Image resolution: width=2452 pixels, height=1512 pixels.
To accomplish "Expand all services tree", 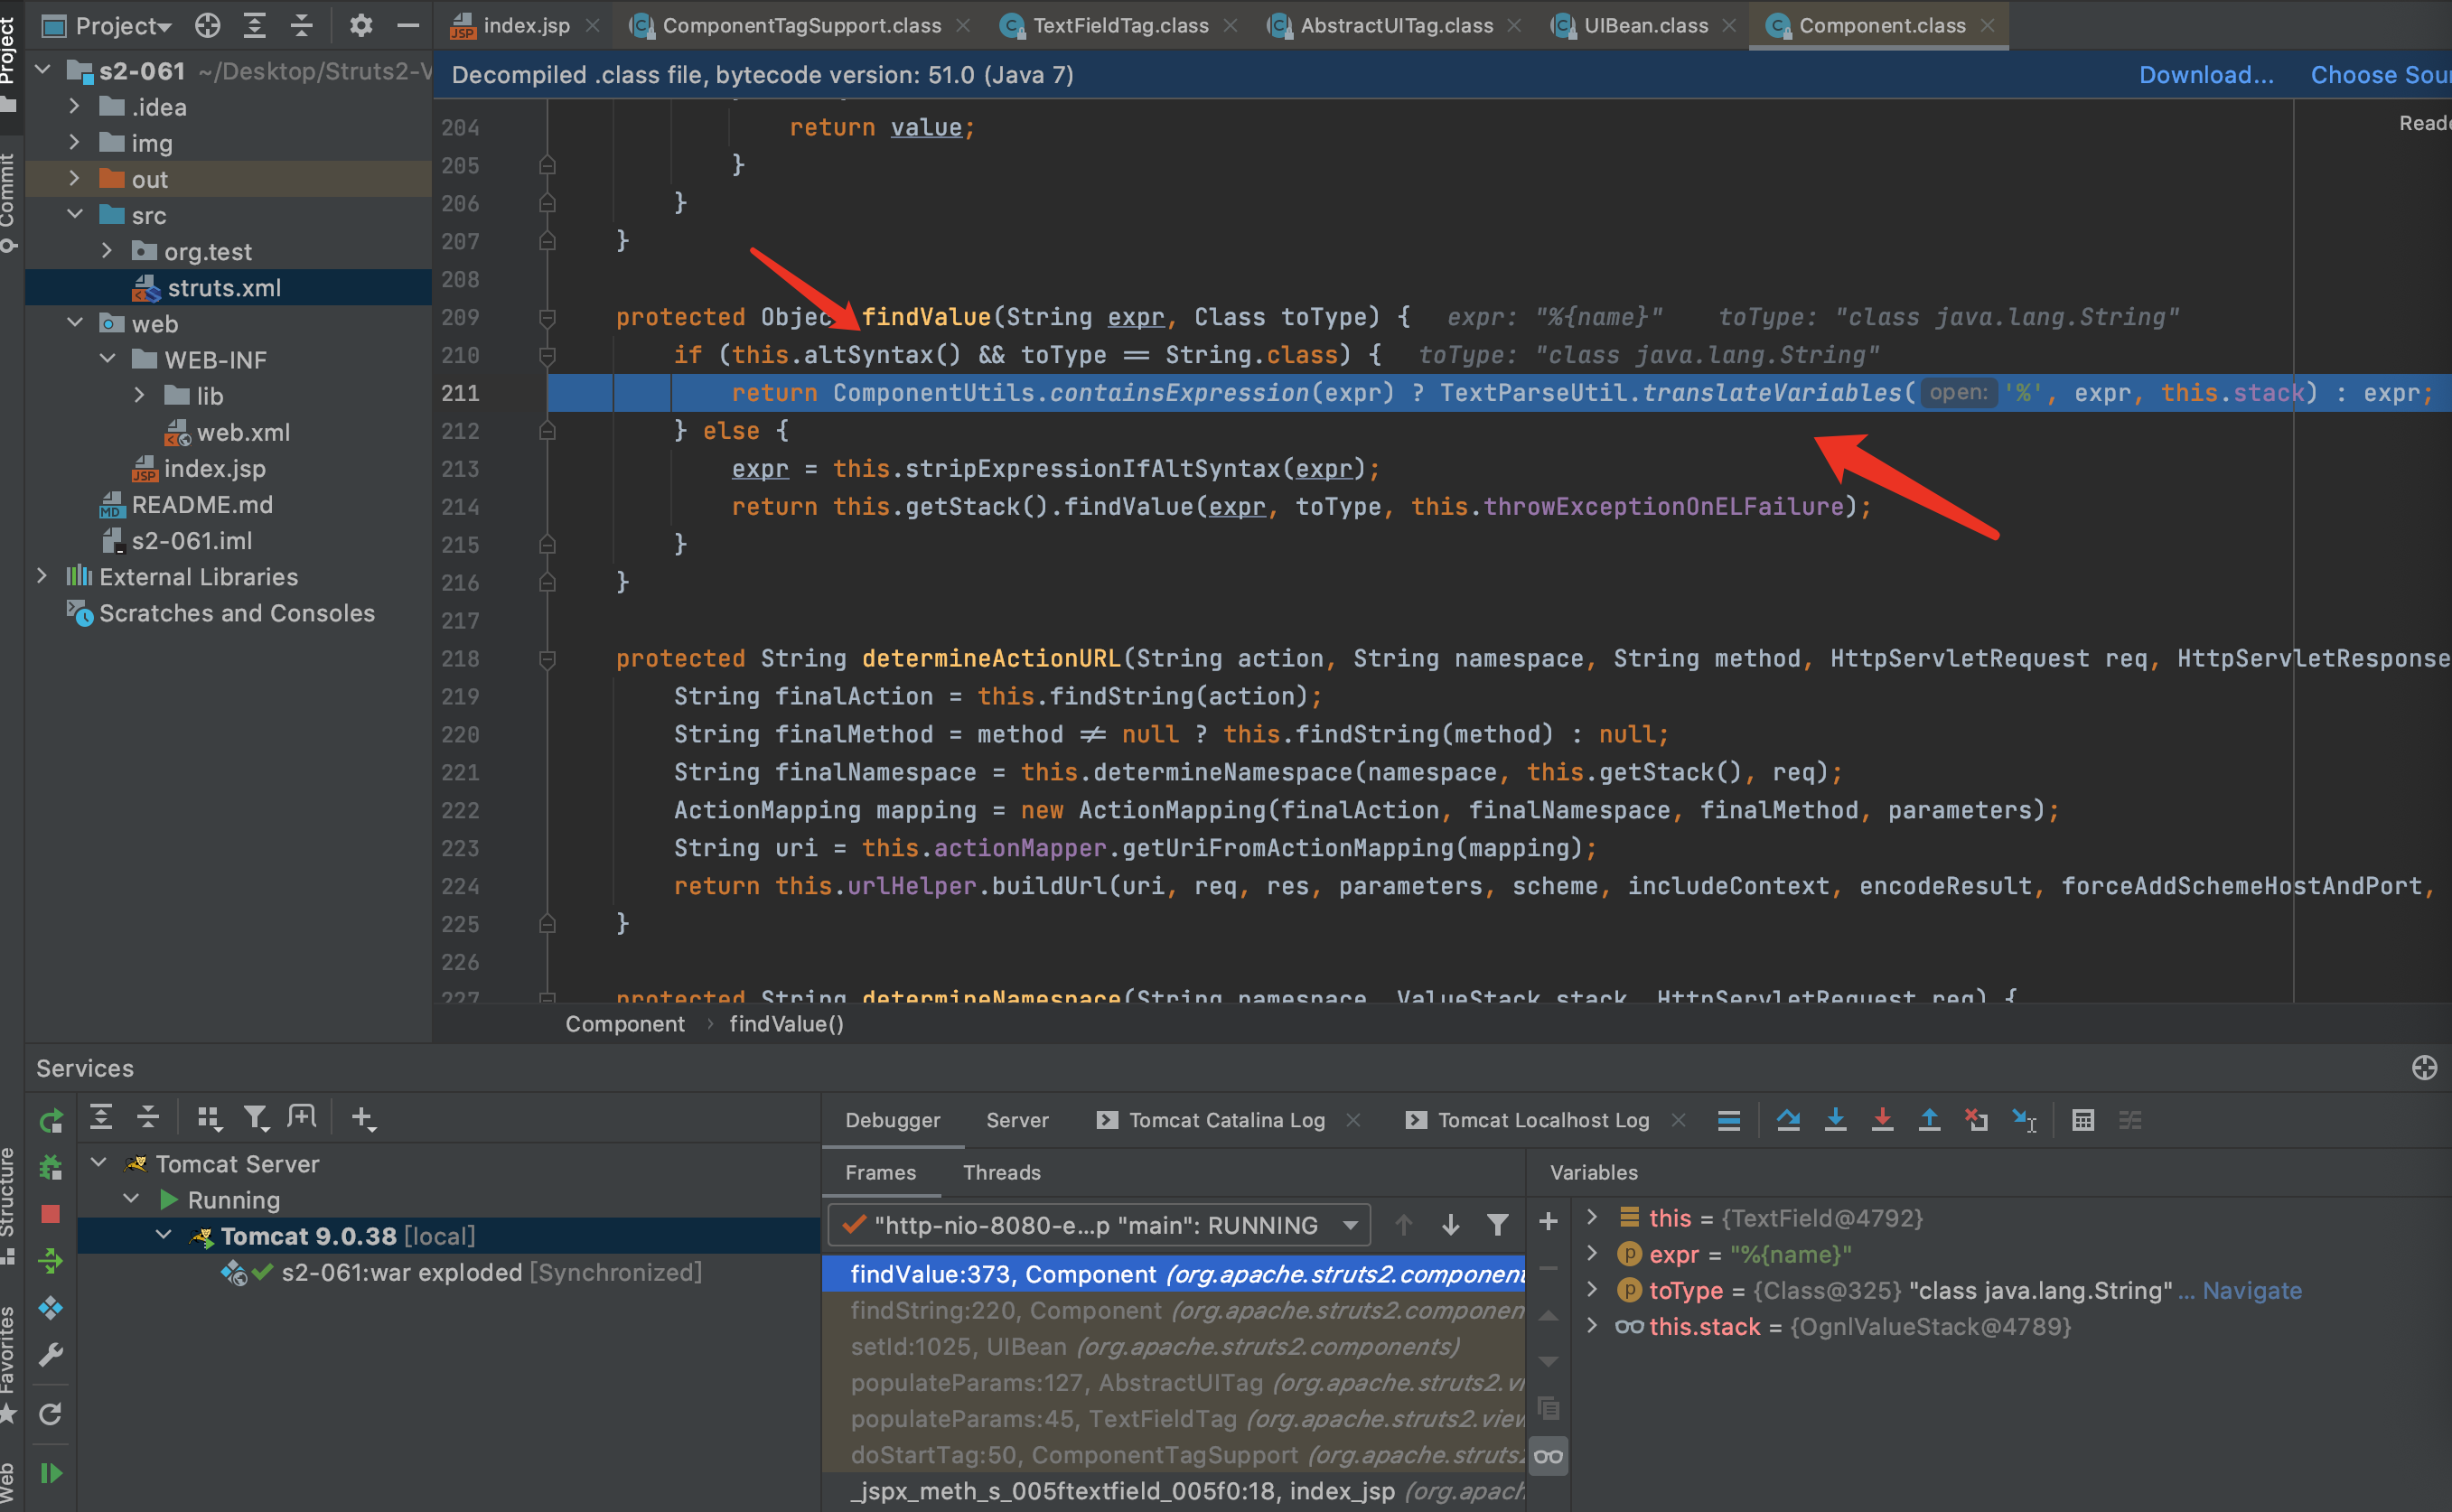I will (101, 1117).
